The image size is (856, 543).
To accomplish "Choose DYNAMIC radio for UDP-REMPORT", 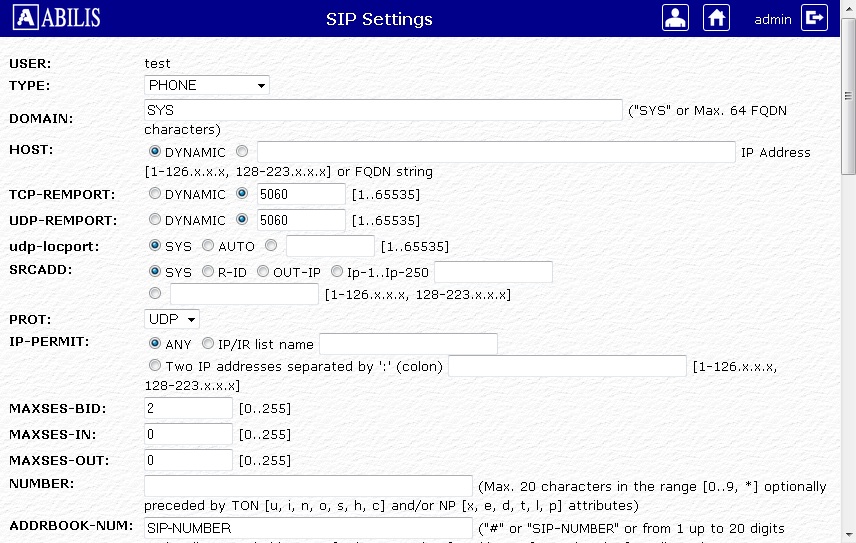I will 155,220.
